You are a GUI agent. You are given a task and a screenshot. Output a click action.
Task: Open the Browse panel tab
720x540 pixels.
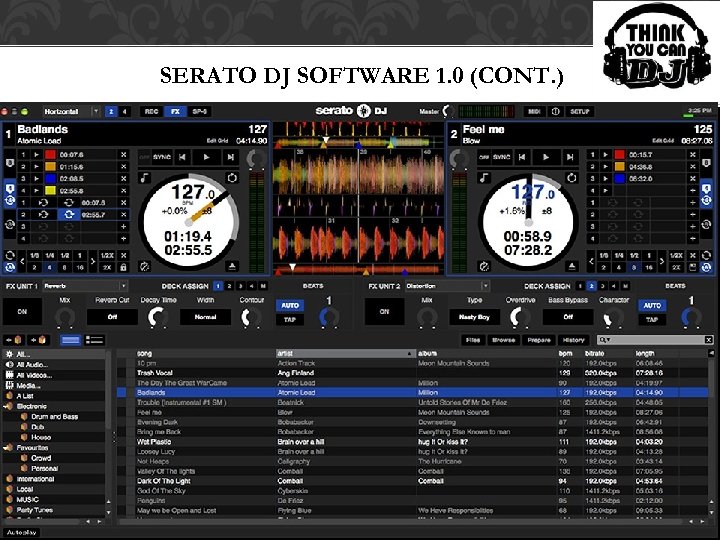[x=503, y=340]
